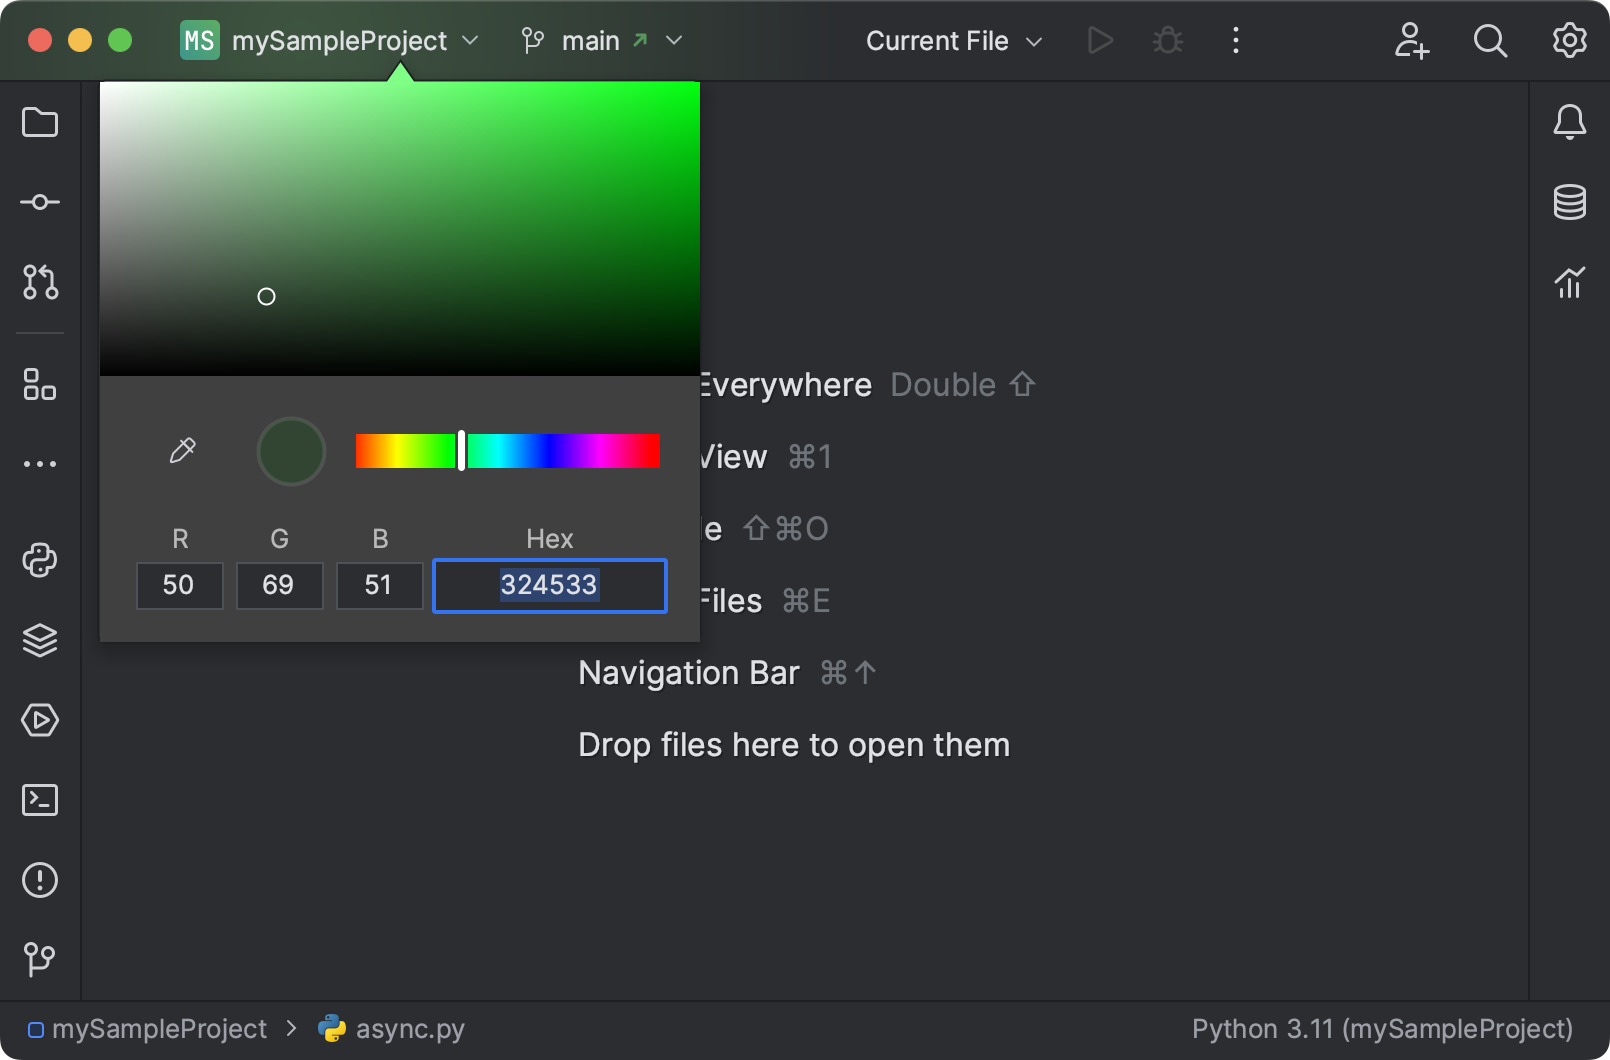Open the more actions kebab menu
This screenshot has width=1610, height=1060.
pos(1236,40)
